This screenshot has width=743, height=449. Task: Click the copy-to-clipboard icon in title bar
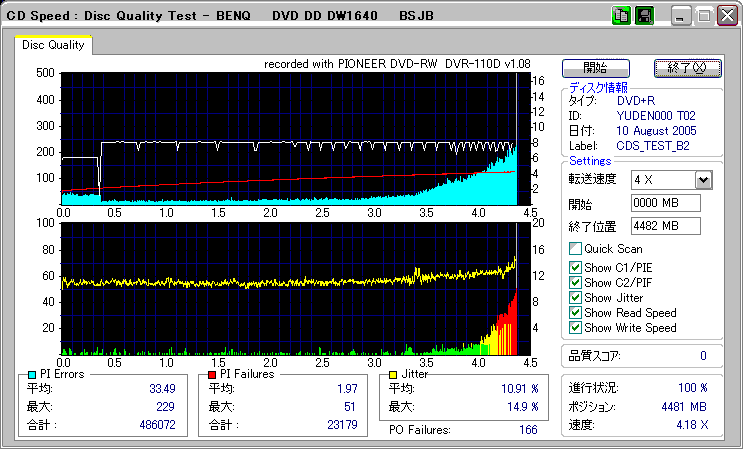click(x=621, y=16)
